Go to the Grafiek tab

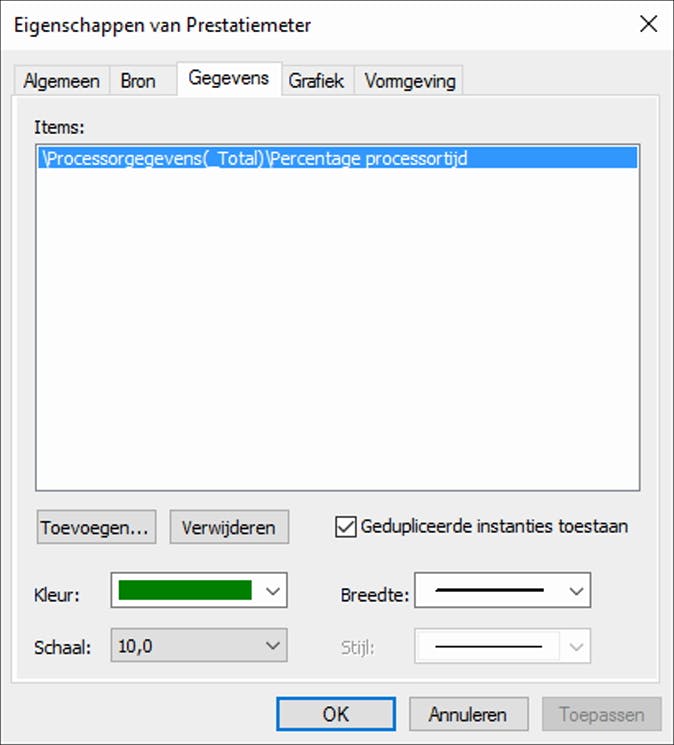(x=316, y=81)
